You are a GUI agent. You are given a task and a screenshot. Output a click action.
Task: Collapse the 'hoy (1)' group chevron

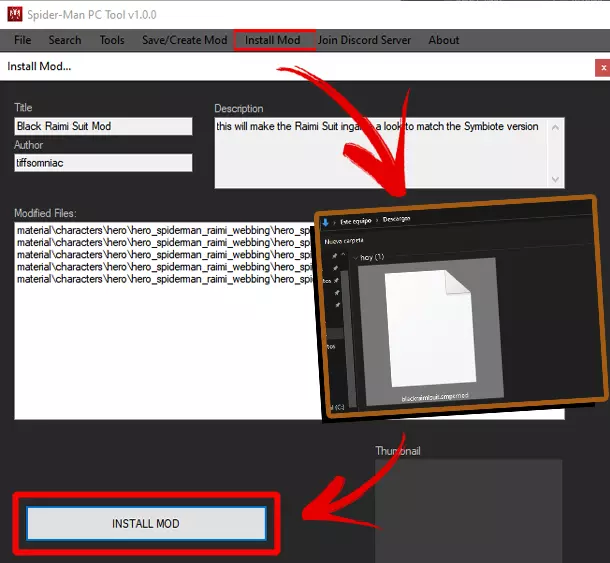pos(355,258)
